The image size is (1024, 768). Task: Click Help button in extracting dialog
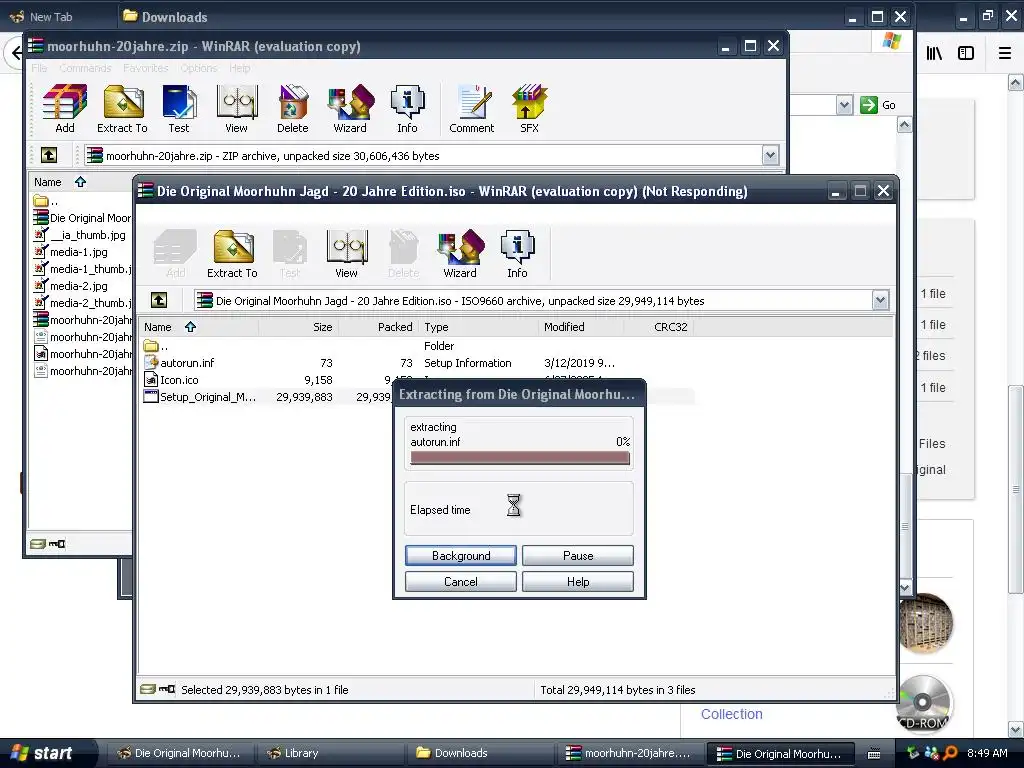click(x=578, y=582)
